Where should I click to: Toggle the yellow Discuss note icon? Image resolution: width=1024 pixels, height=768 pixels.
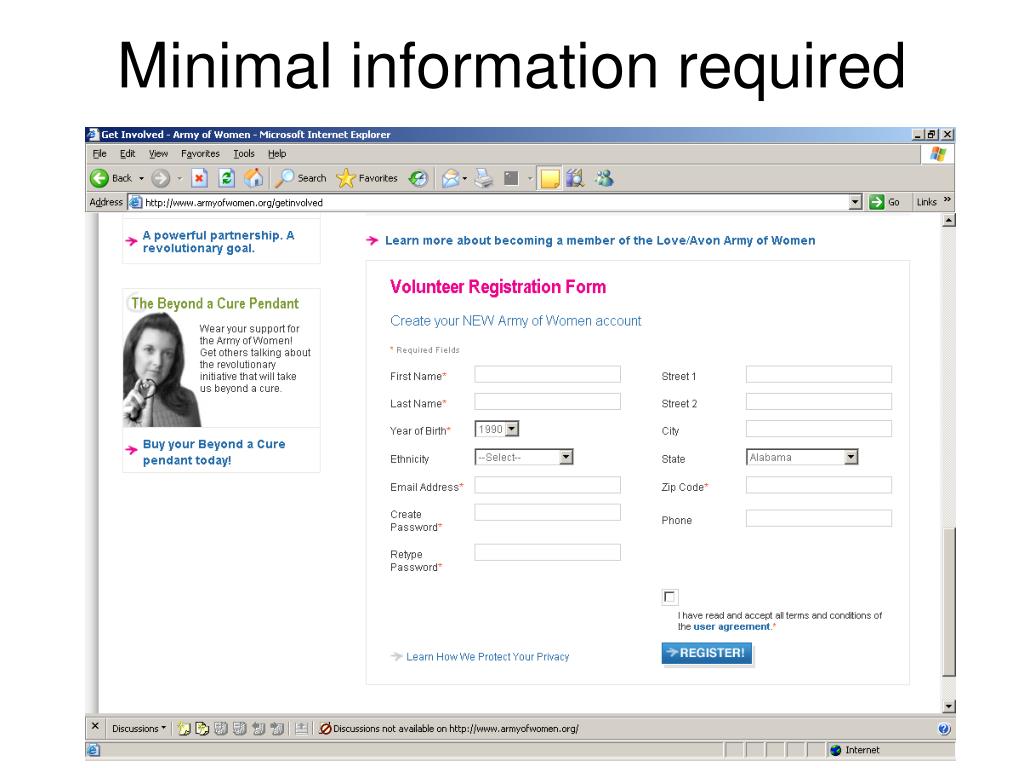point(550,178)
